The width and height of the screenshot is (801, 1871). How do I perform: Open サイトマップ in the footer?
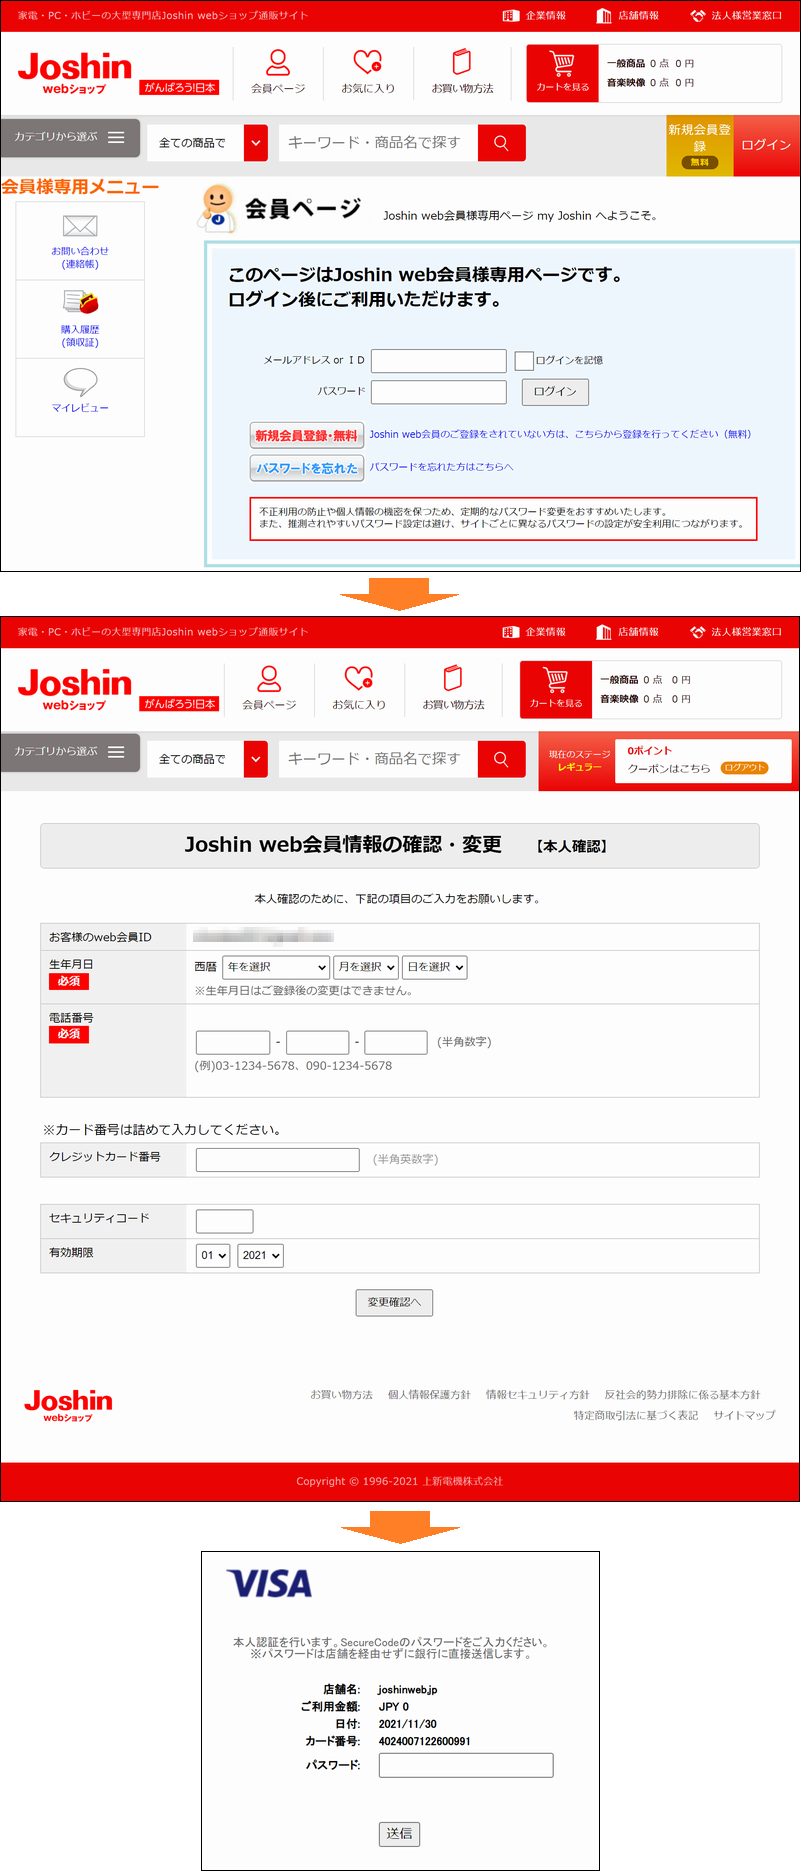[744, 1415]
